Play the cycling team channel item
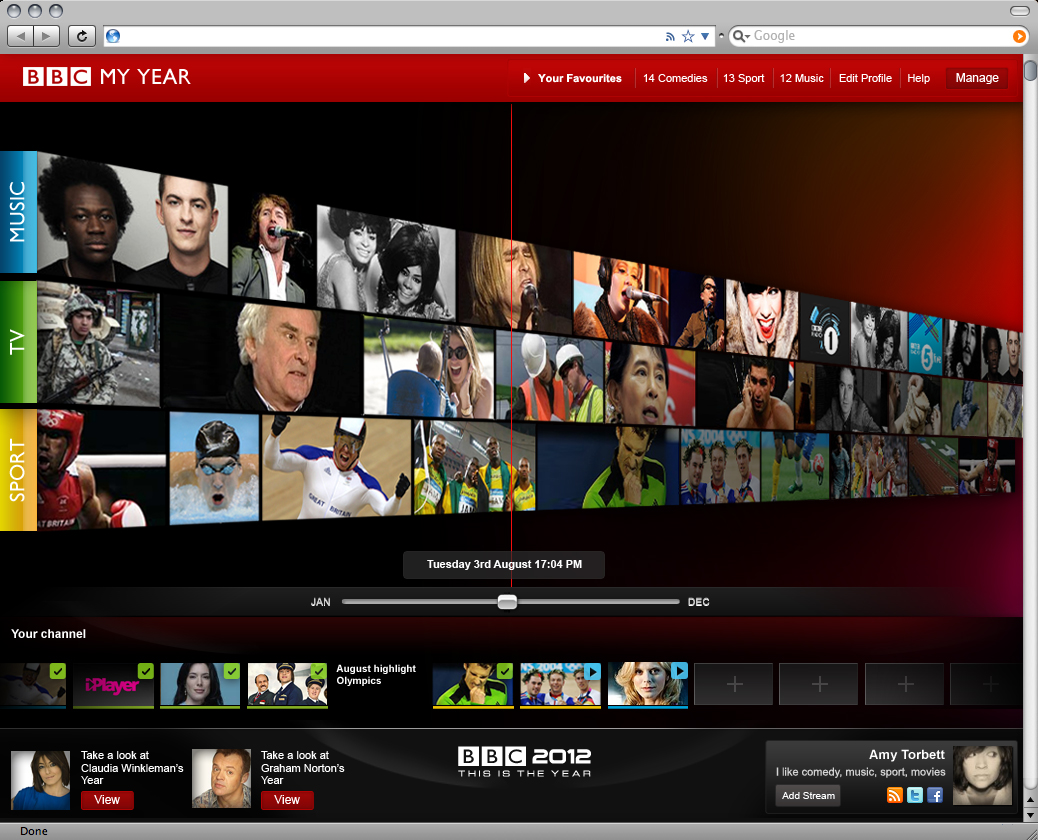Image resolution: width=1038 pixels, height=840 pixels. pyautogui.click(x=592, y=671)
